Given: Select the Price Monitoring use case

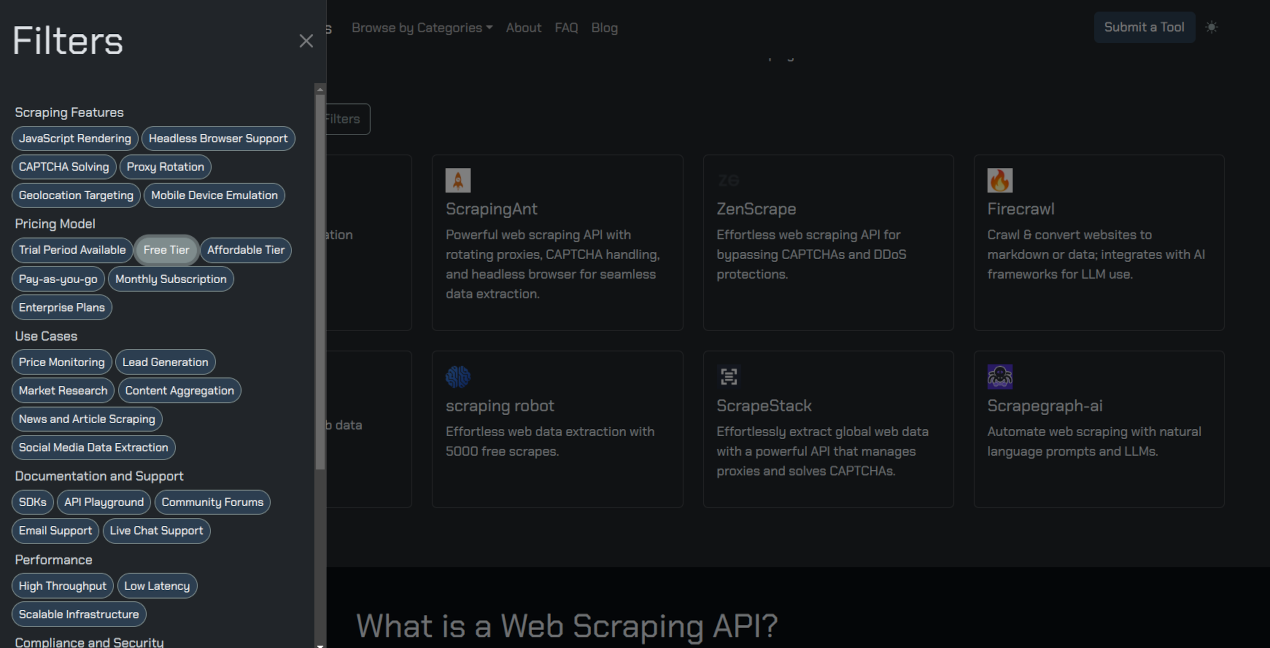Looking at the screenshot, I should [62, 362].
